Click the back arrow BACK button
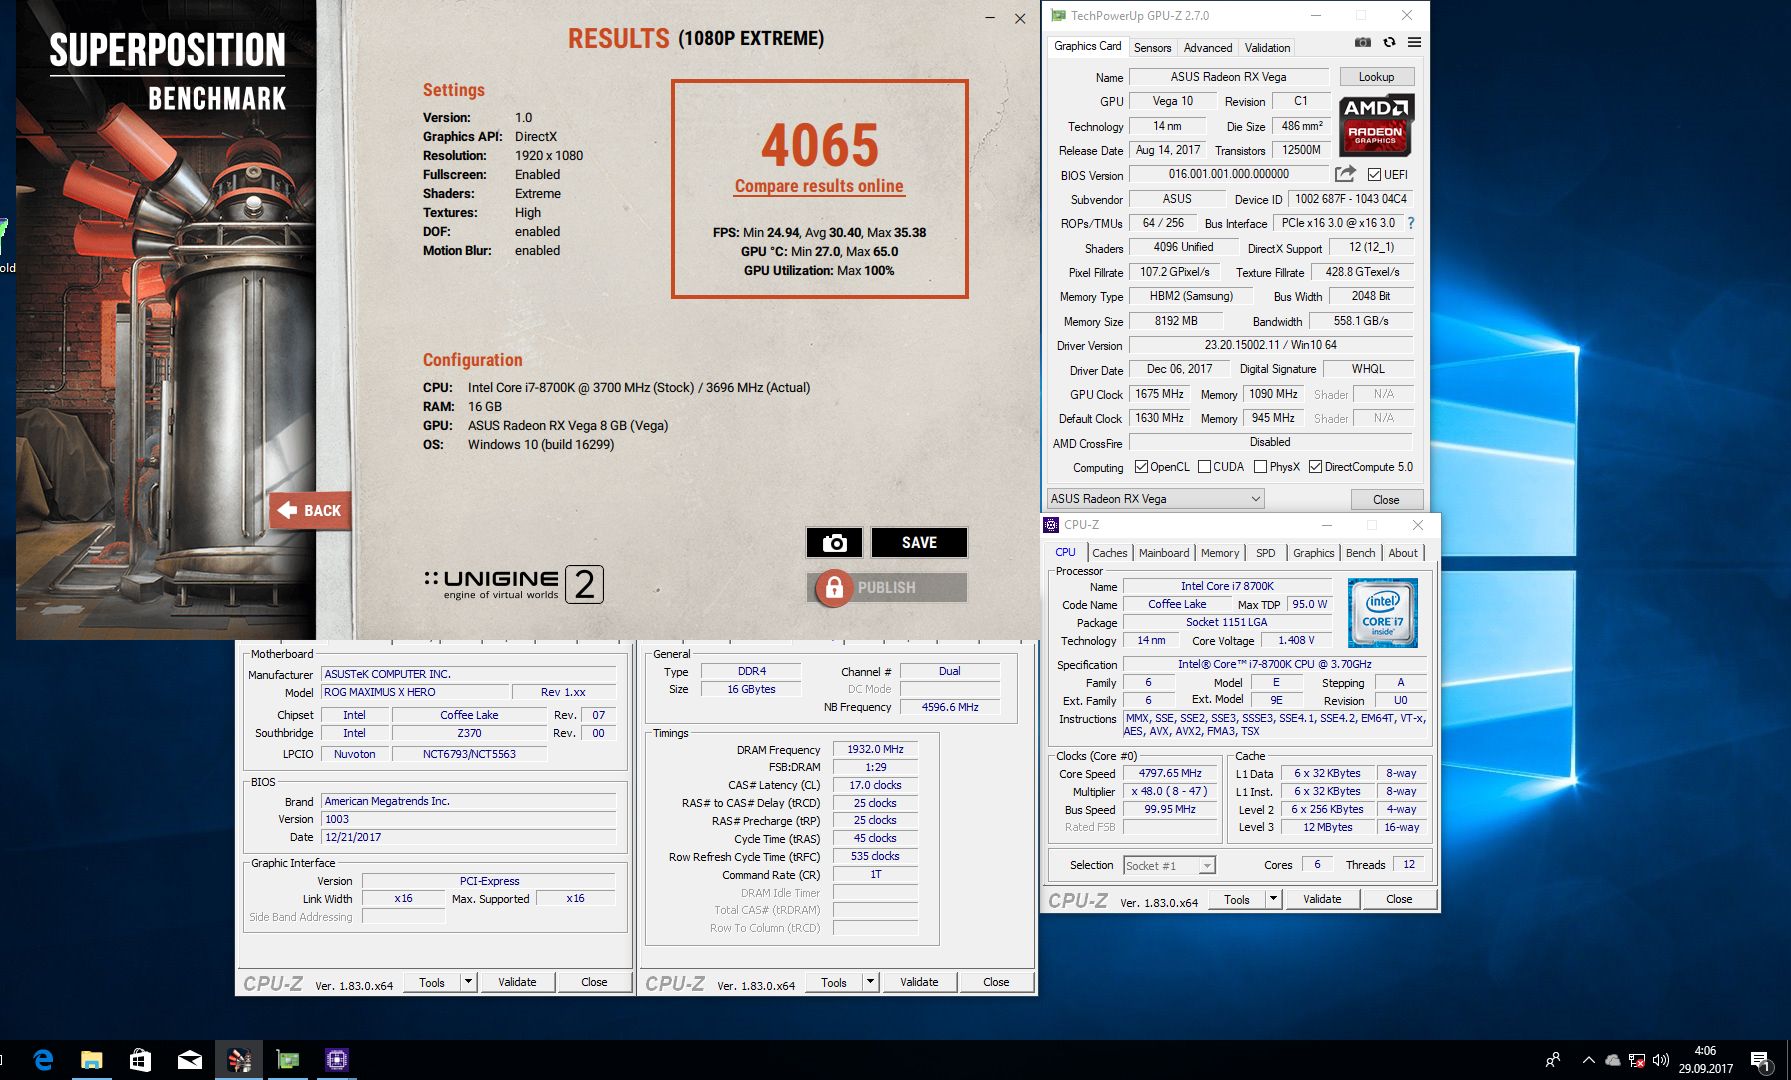The image size is (1791, 1080). coord(310,510)
